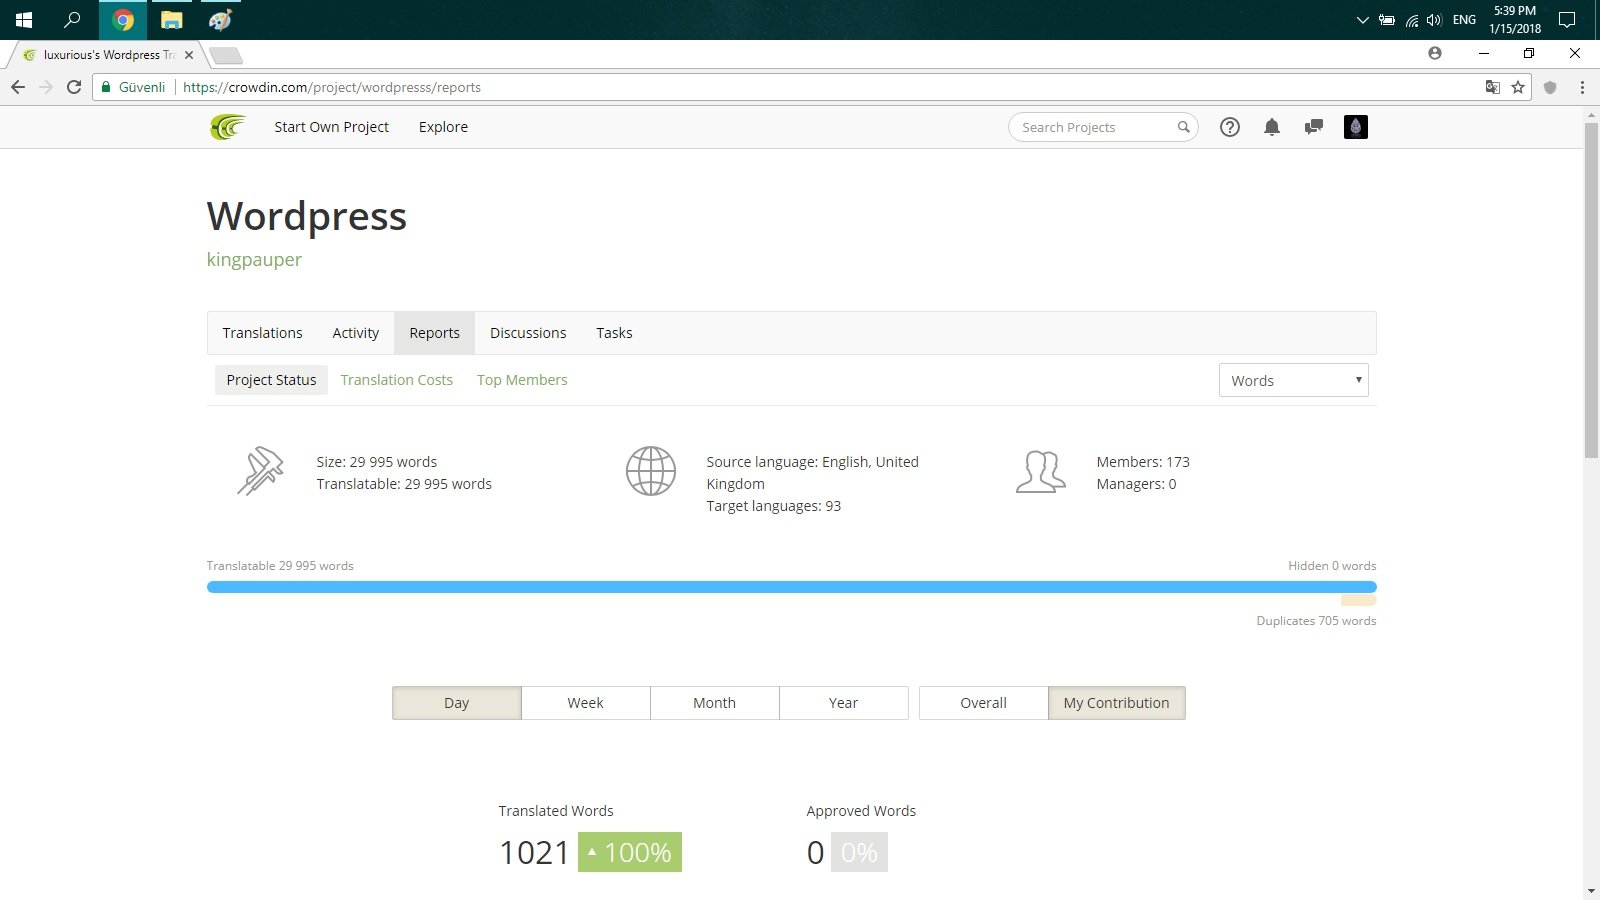Open Chrome menu three dots
This screenshot has width=1600, height=900.
pos(1582,87)
